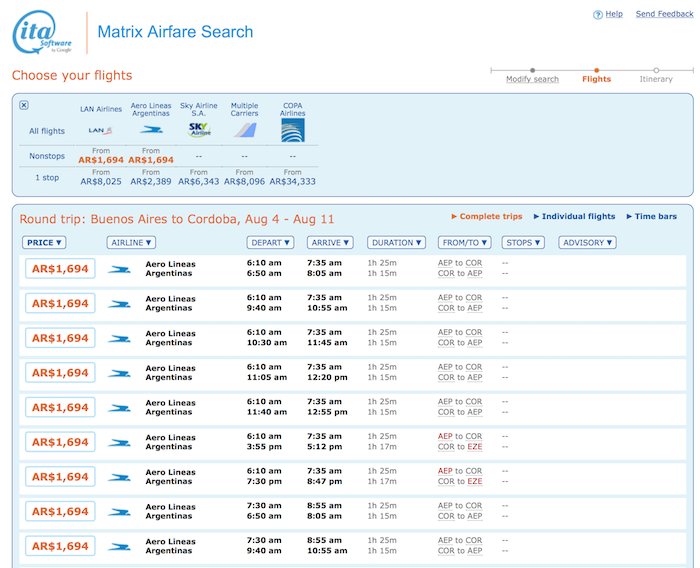Click EZE airport code in 5:12 pm row
The height and width of the screenshot is (568, 700).
[x=475, y=447]
